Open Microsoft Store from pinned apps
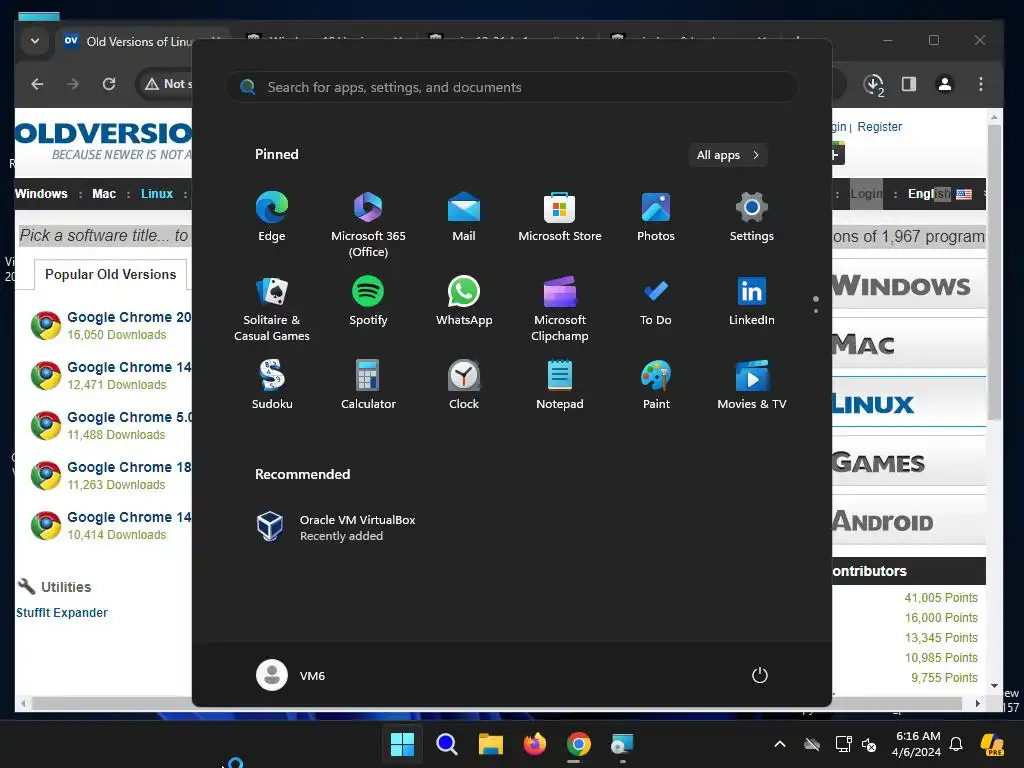This screenshot has height=768, width=1024. [560, 217]
